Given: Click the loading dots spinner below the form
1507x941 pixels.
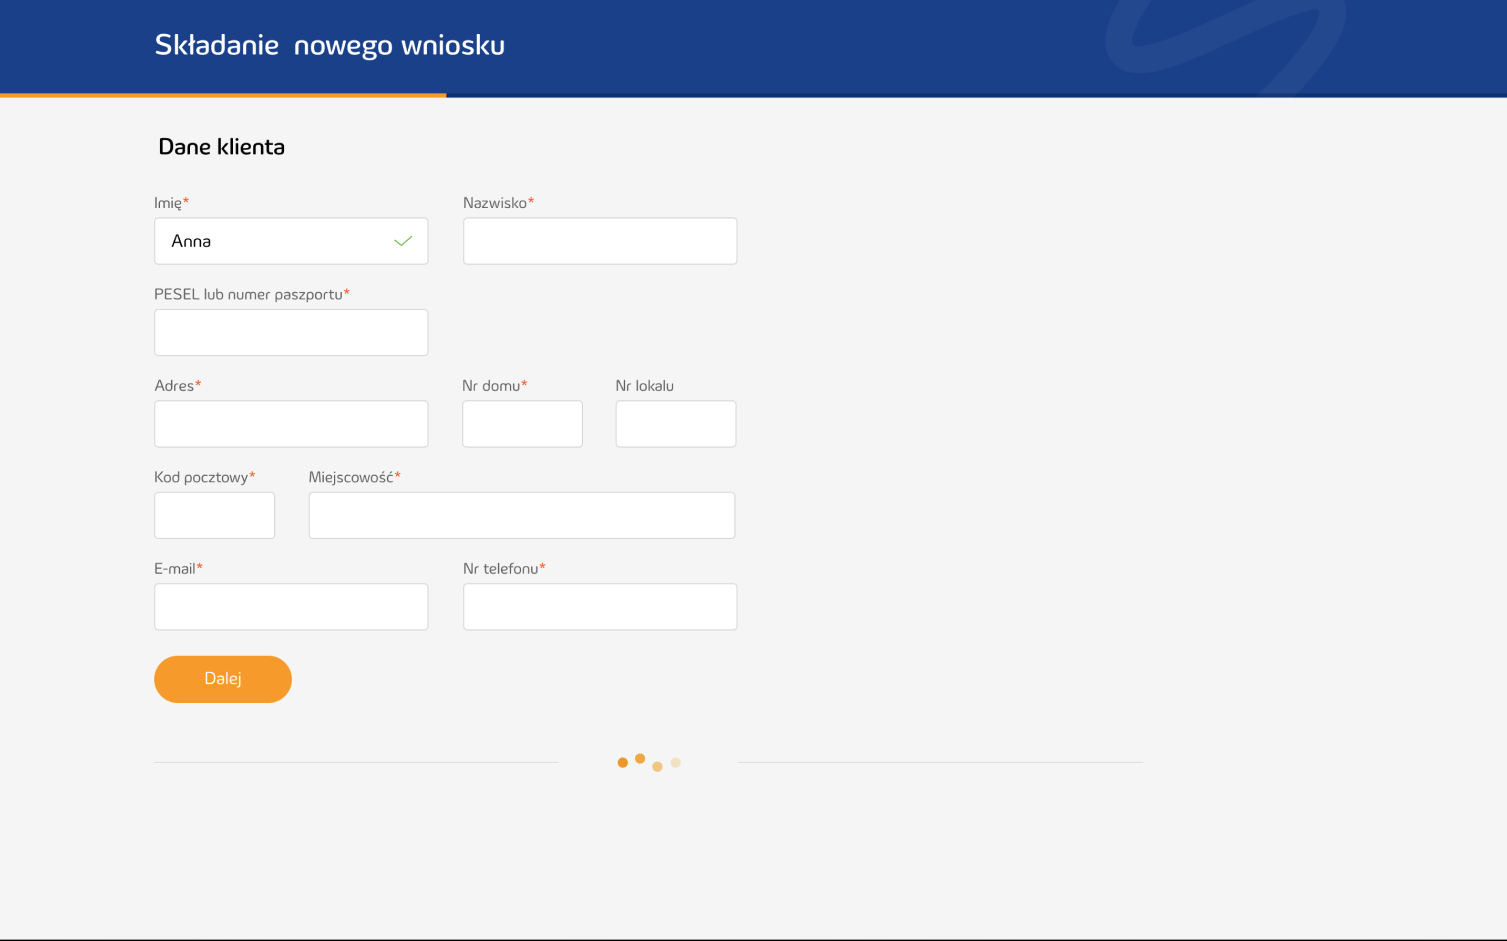Looking at the screenshot, I should (x=648, y=762).
